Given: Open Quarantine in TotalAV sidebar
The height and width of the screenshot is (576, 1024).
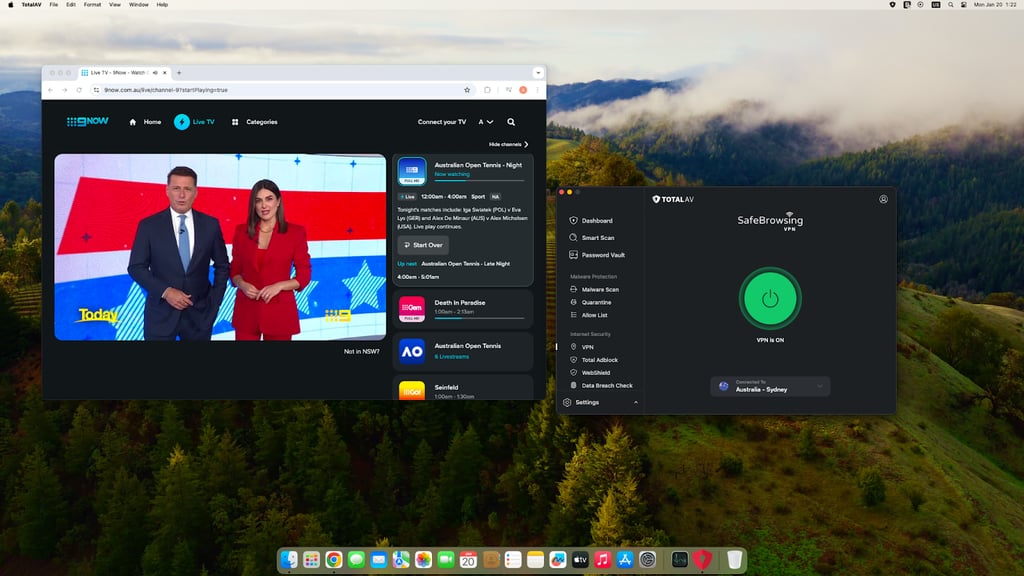Looking at the screenshot, I should click(x=590, y=302).
